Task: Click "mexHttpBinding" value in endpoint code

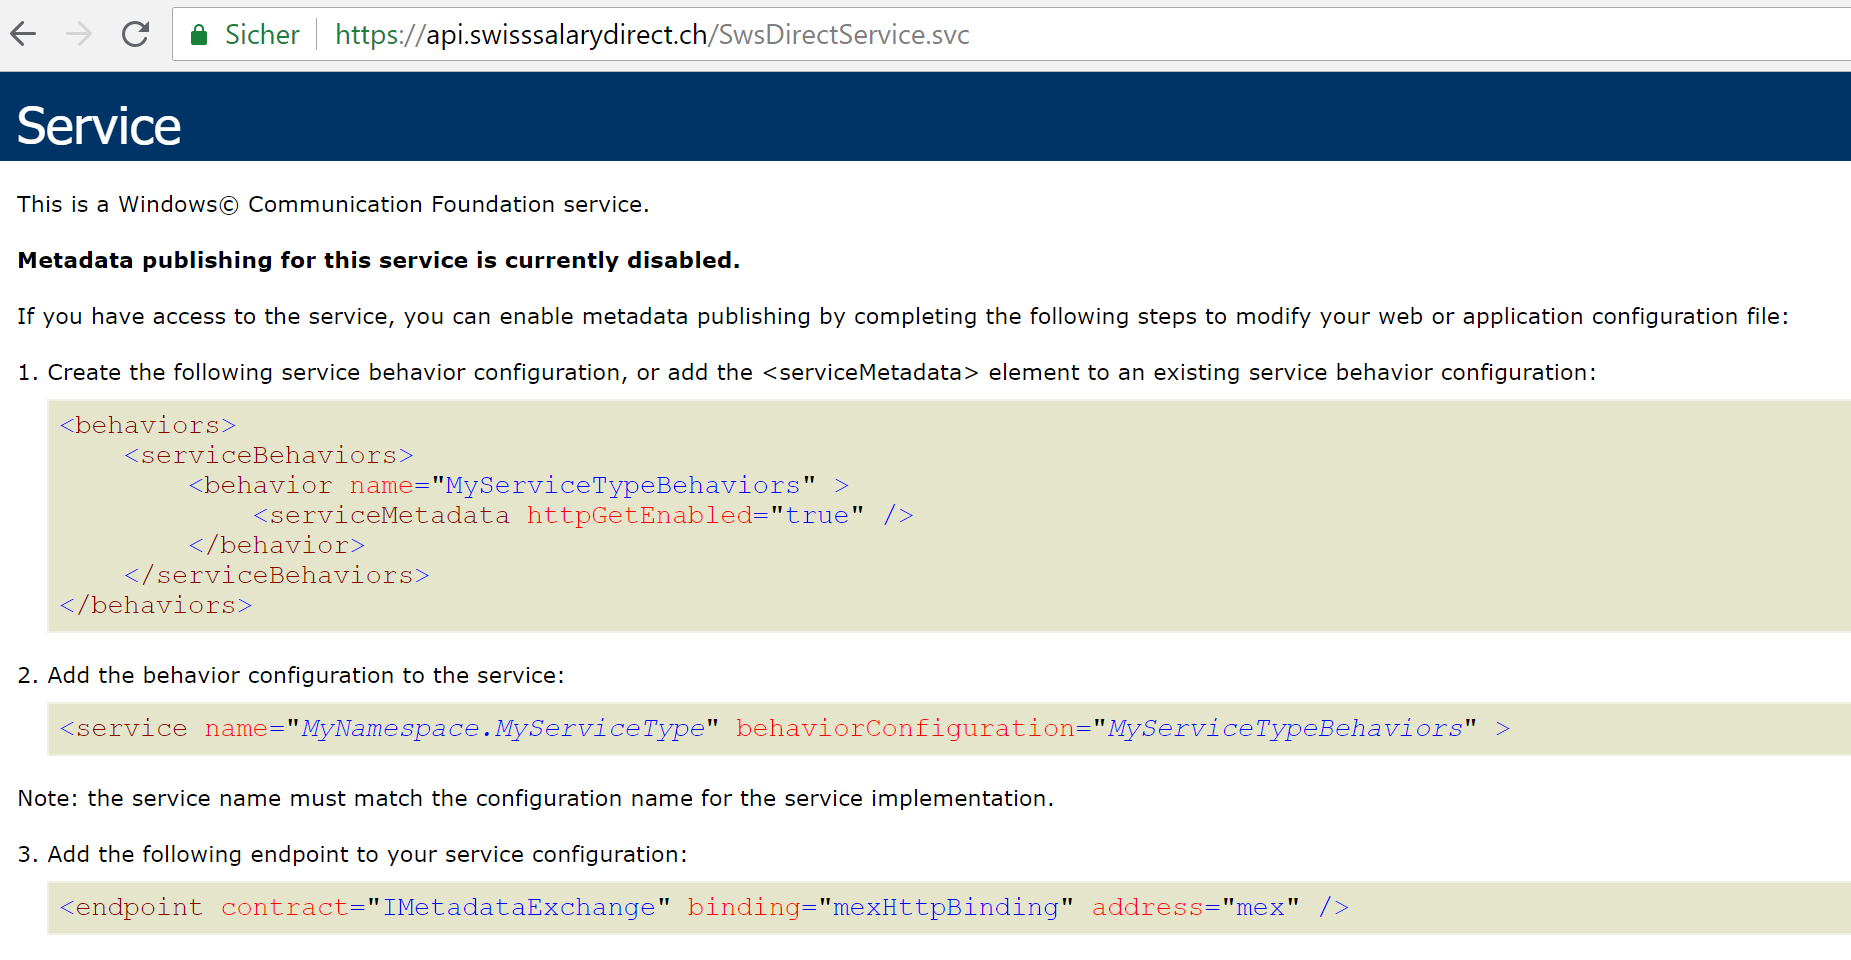Action: tap(945, 907)
